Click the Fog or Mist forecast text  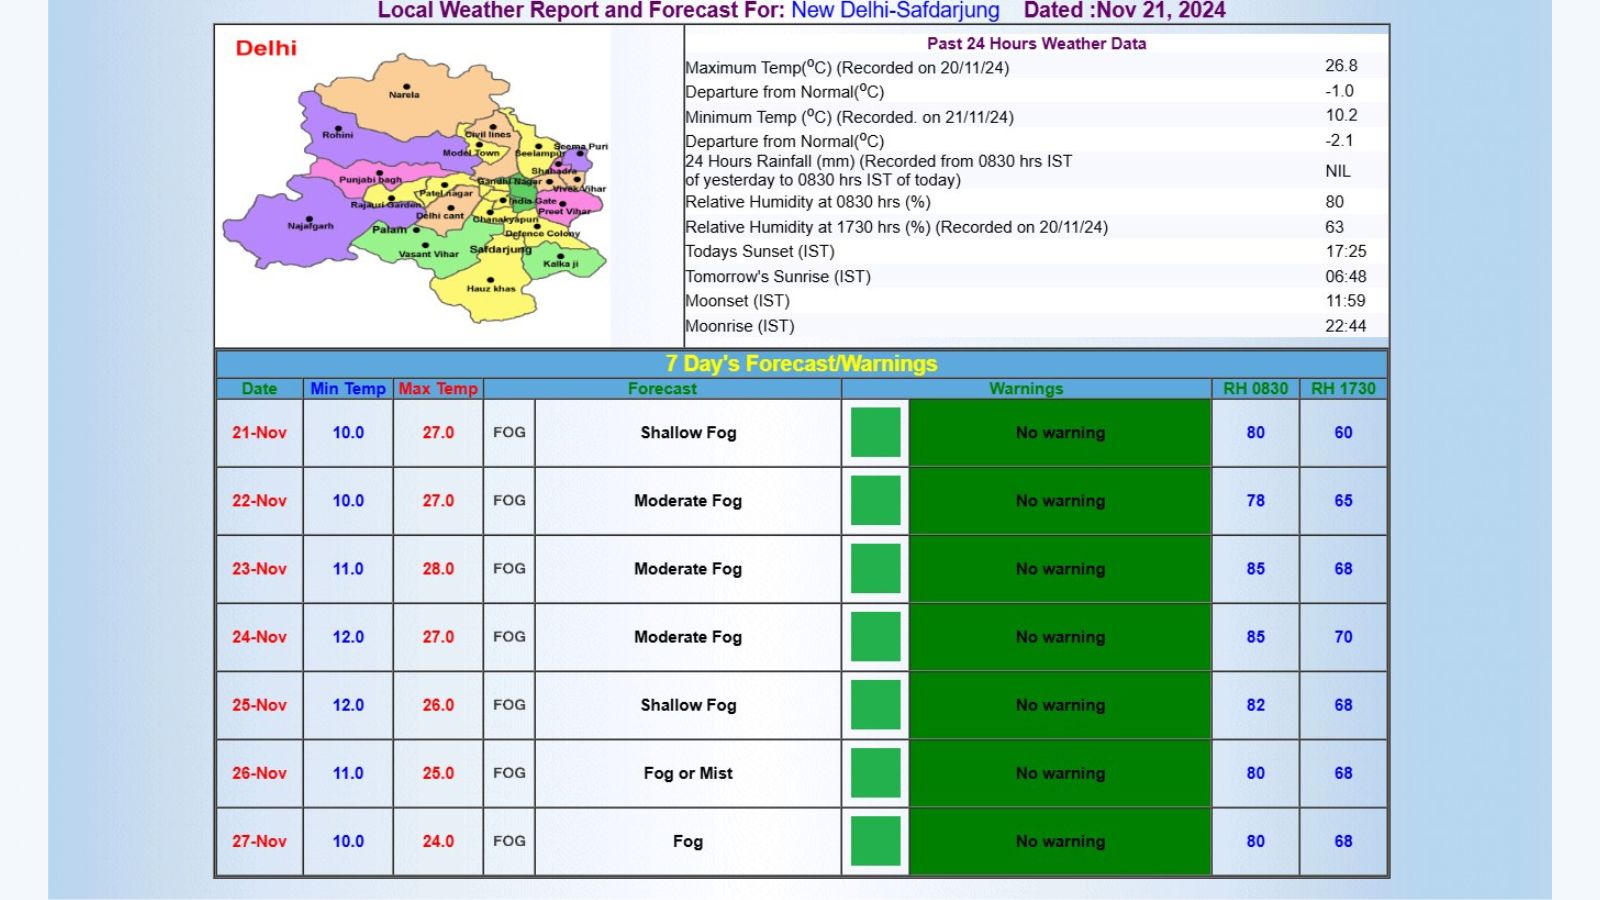pyautogui.click(x=688, y=773)
